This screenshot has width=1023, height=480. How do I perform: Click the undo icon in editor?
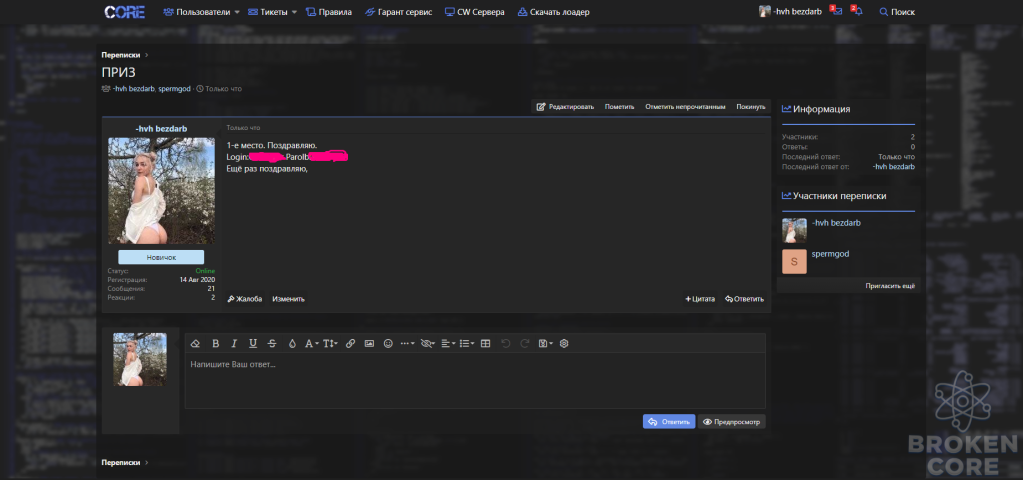506,344
